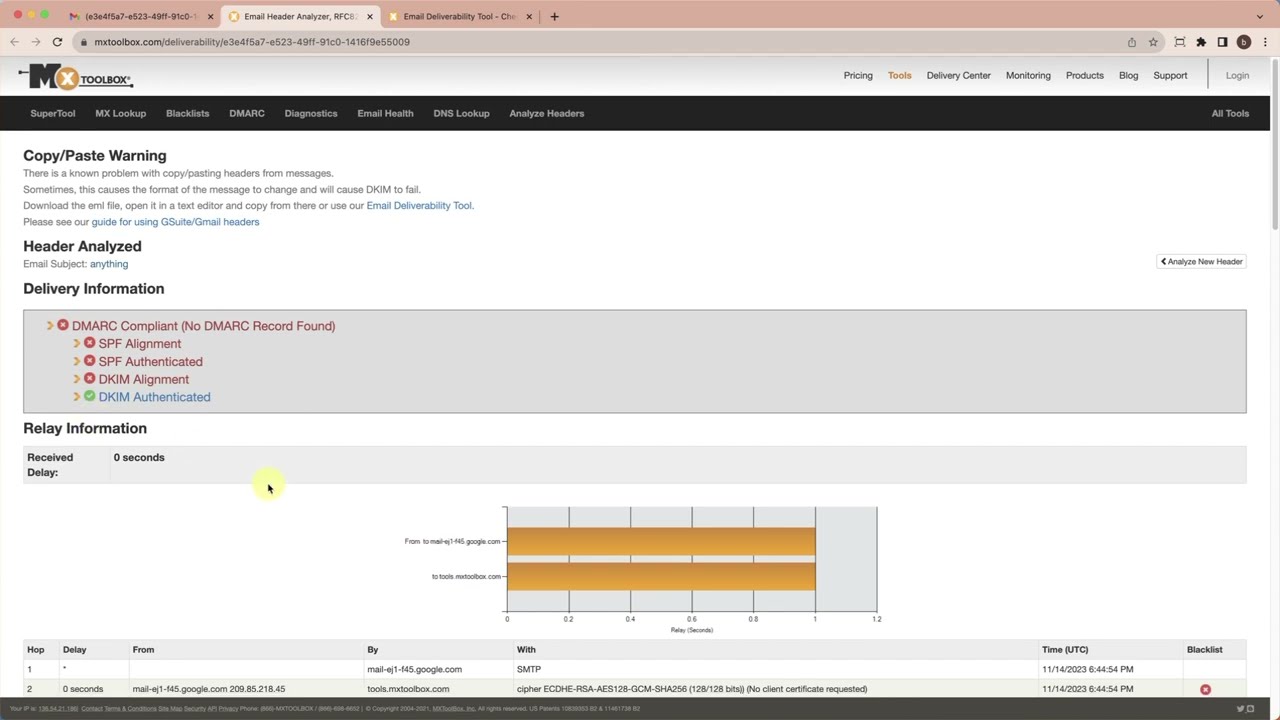
Task: Click the red blacklist icon in hop 2 row
Action: click(1205, 689)
